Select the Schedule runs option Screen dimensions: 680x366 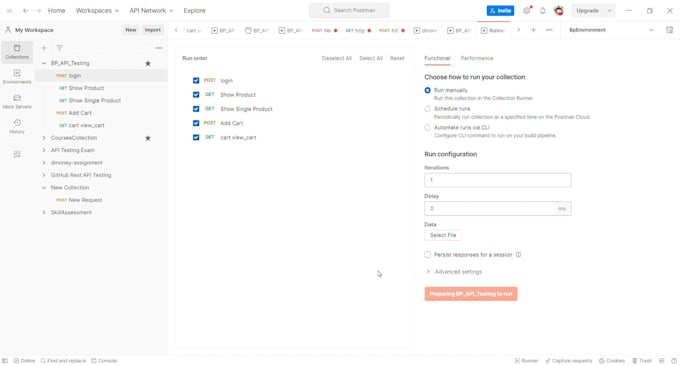(x=428, y=109)
